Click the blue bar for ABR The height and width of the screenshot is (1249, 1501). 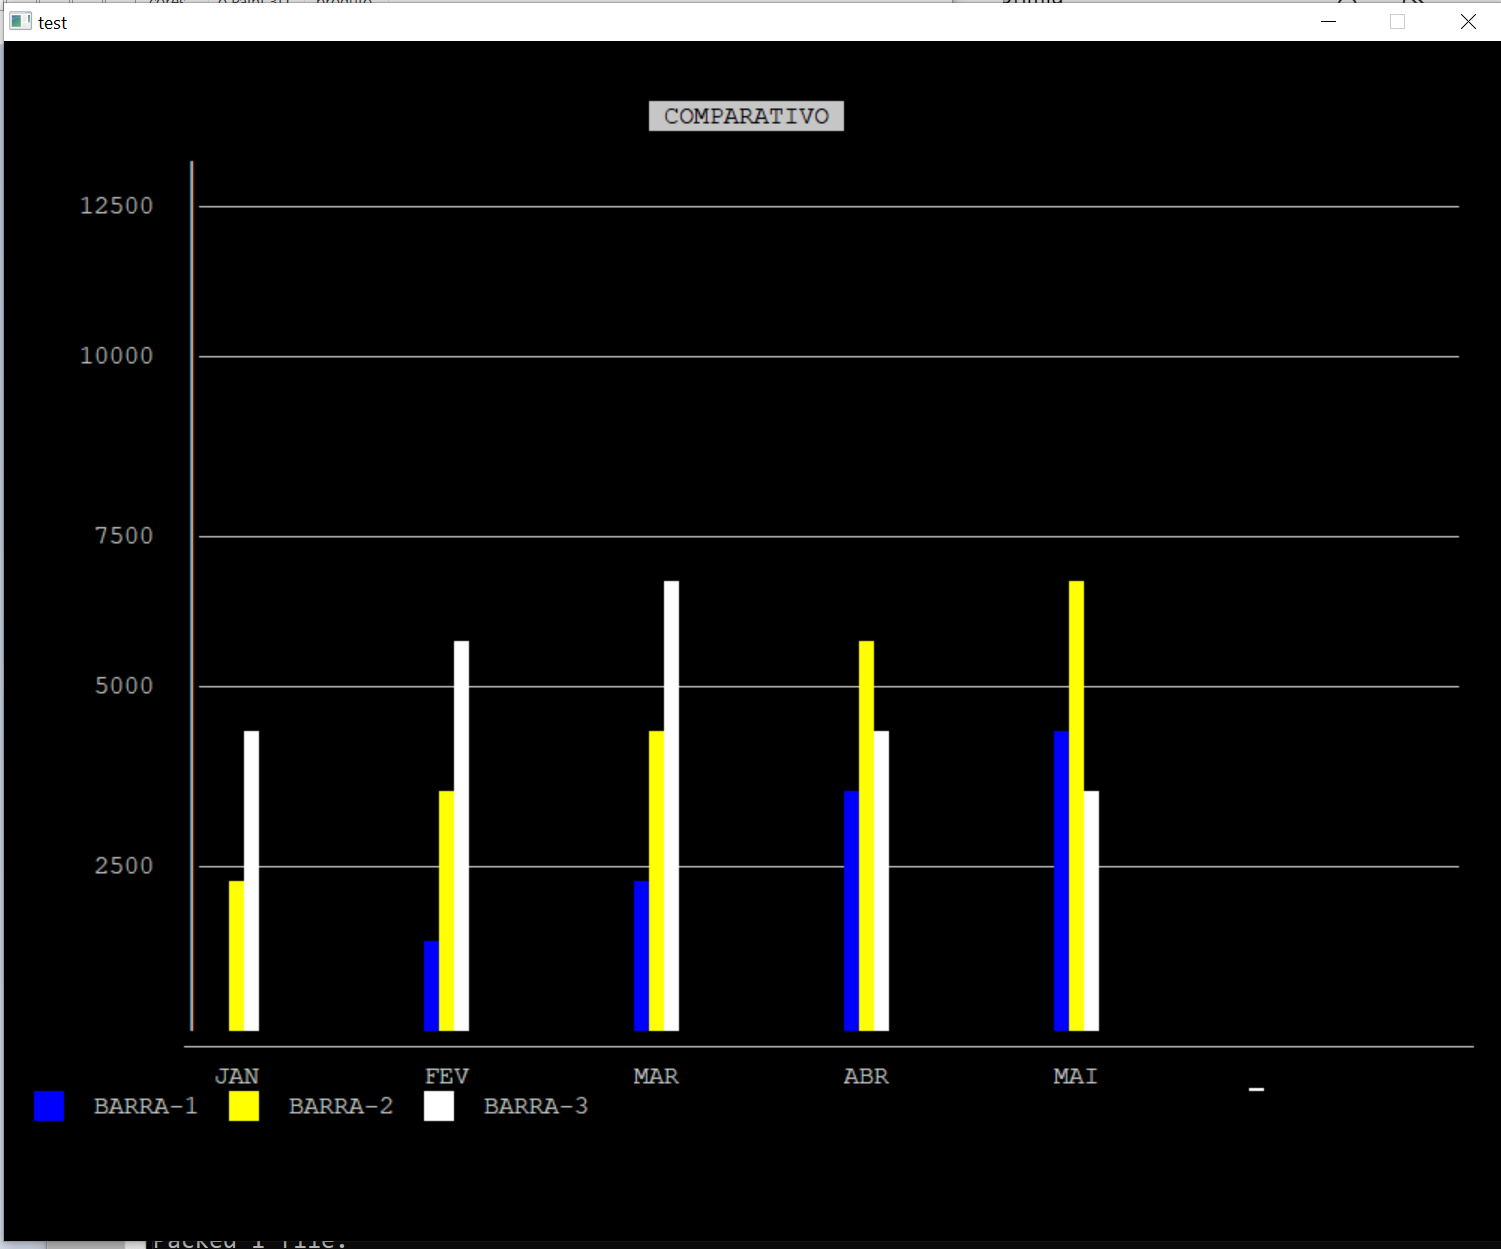click(x=851, y=911)
